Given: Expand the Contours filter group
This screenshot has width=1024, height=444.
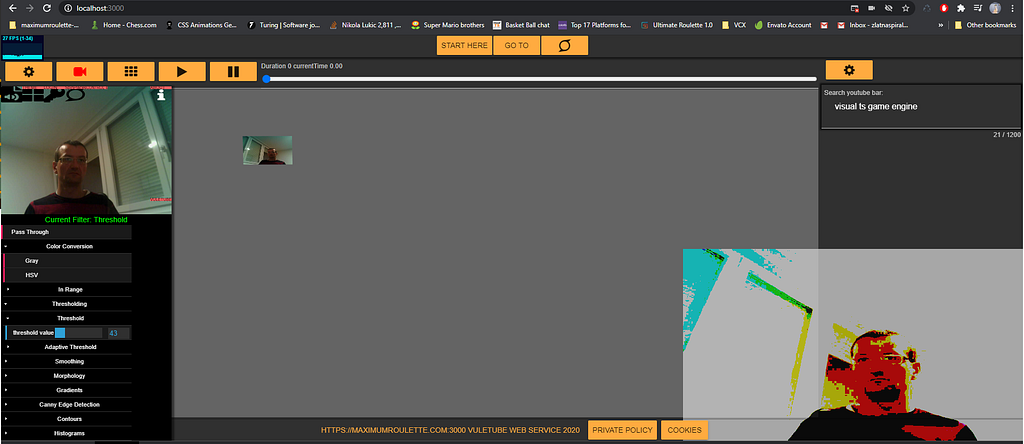Looking at the screenshot, I should click(67, 419).
